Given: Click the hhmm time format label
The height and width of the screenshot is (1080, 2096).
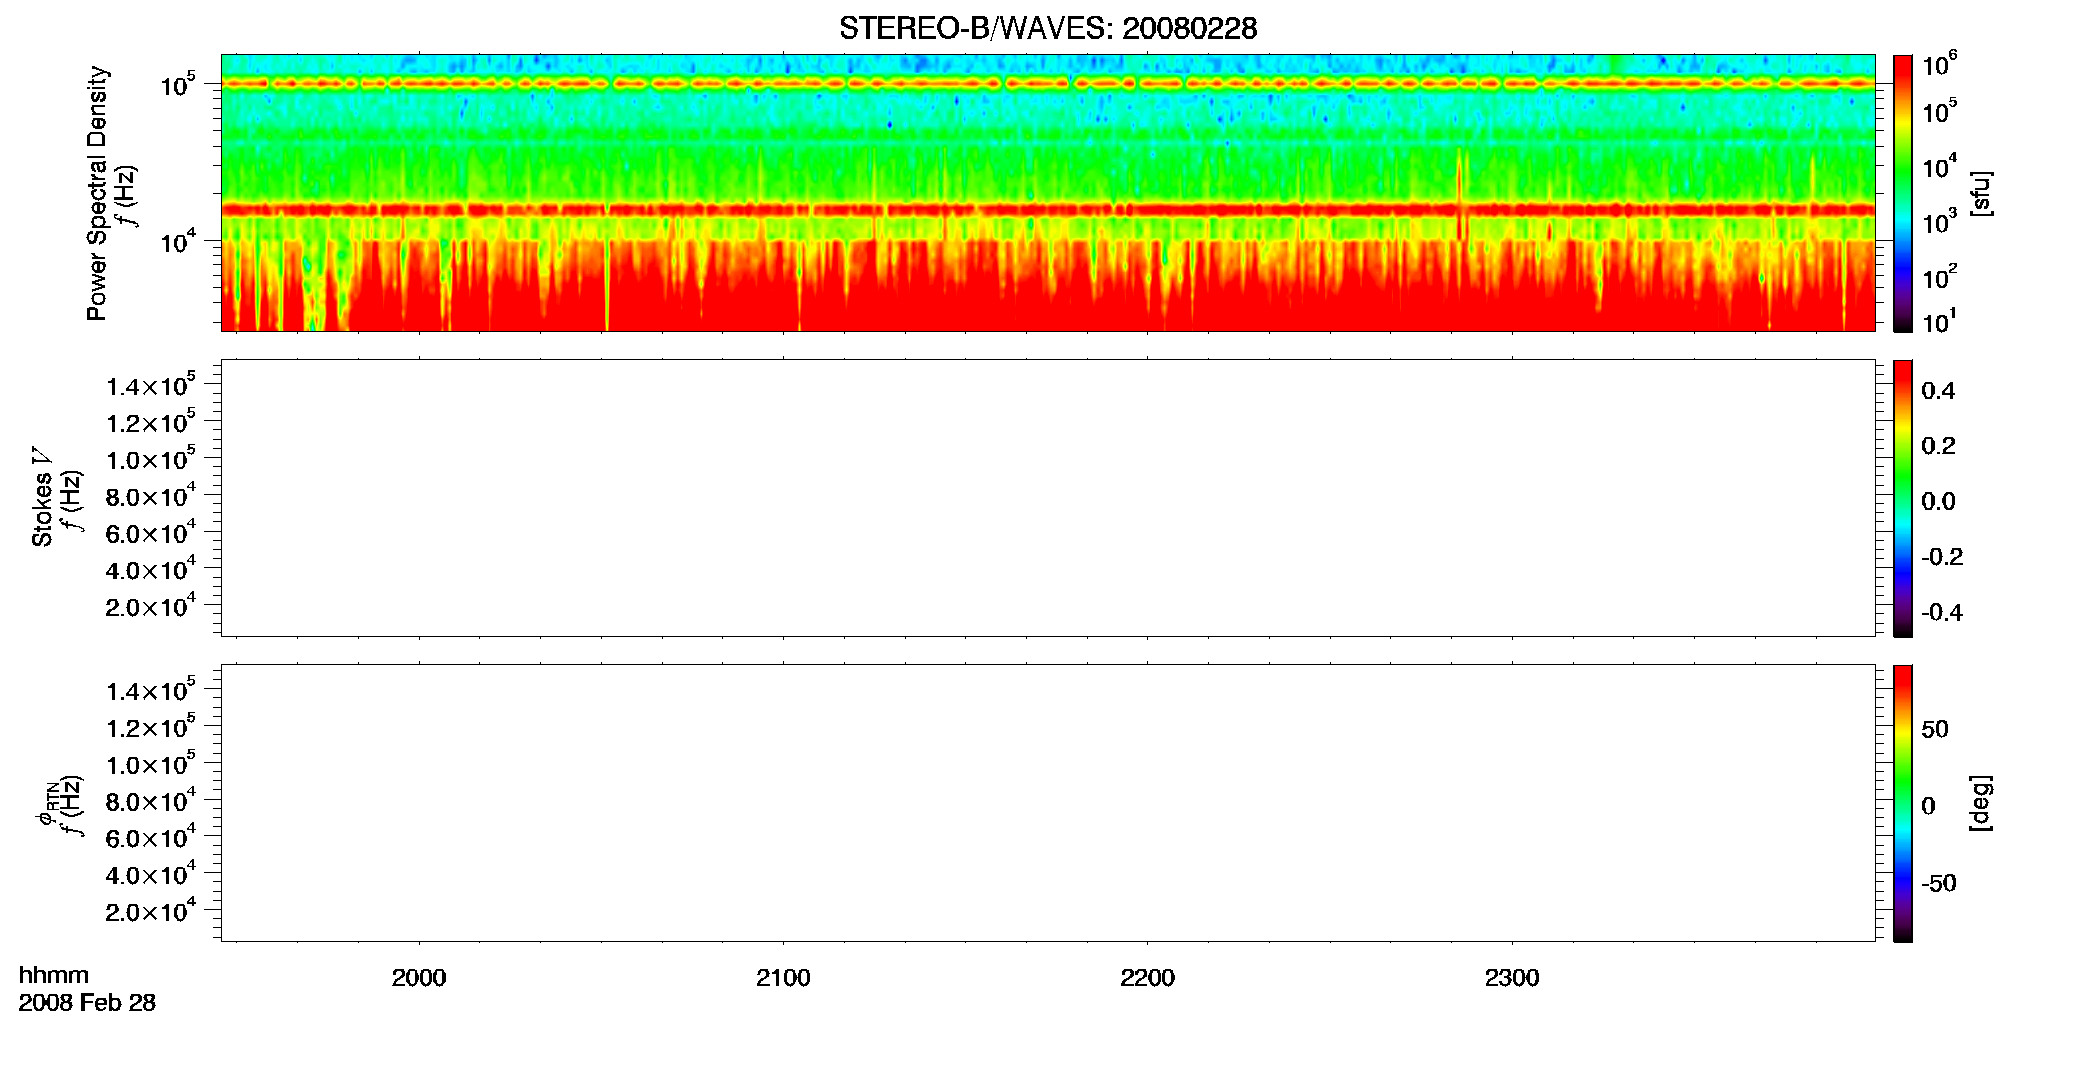Looking at the screenshot, I should [54, 975].
